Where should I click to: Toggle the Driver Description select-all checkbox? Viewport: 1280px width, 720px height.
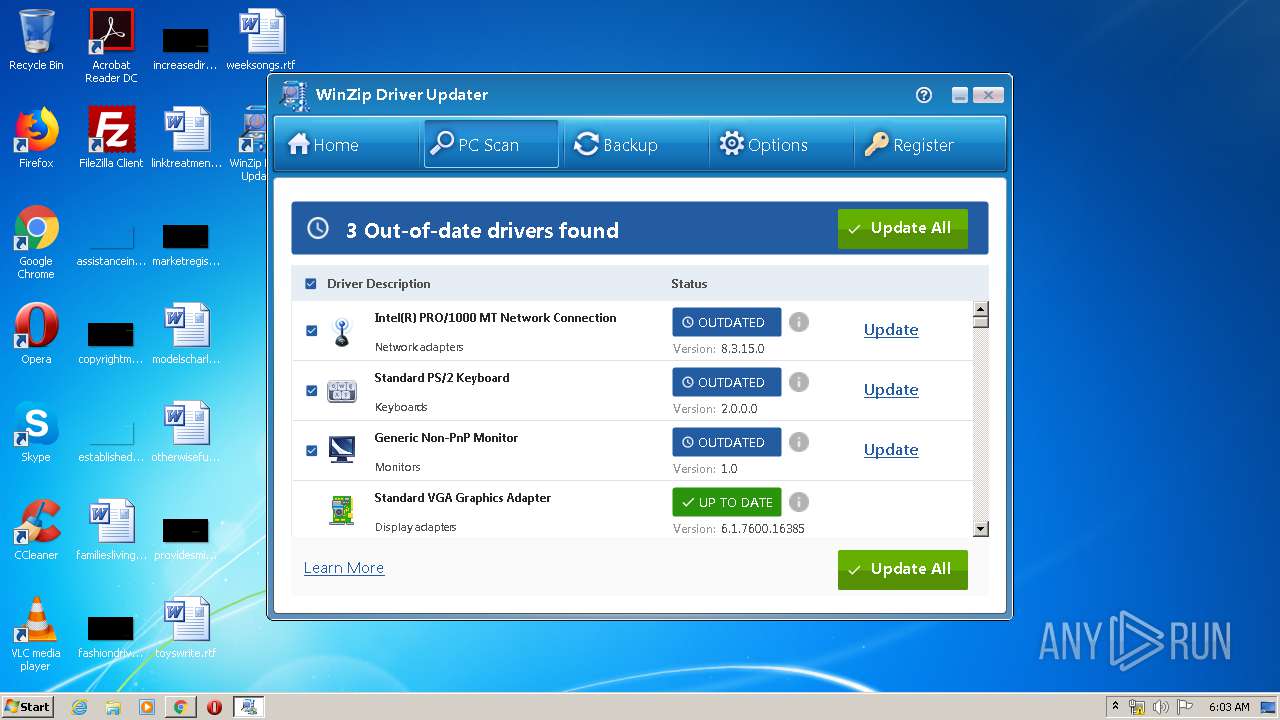pyautogui.click(x=311, y=284)
